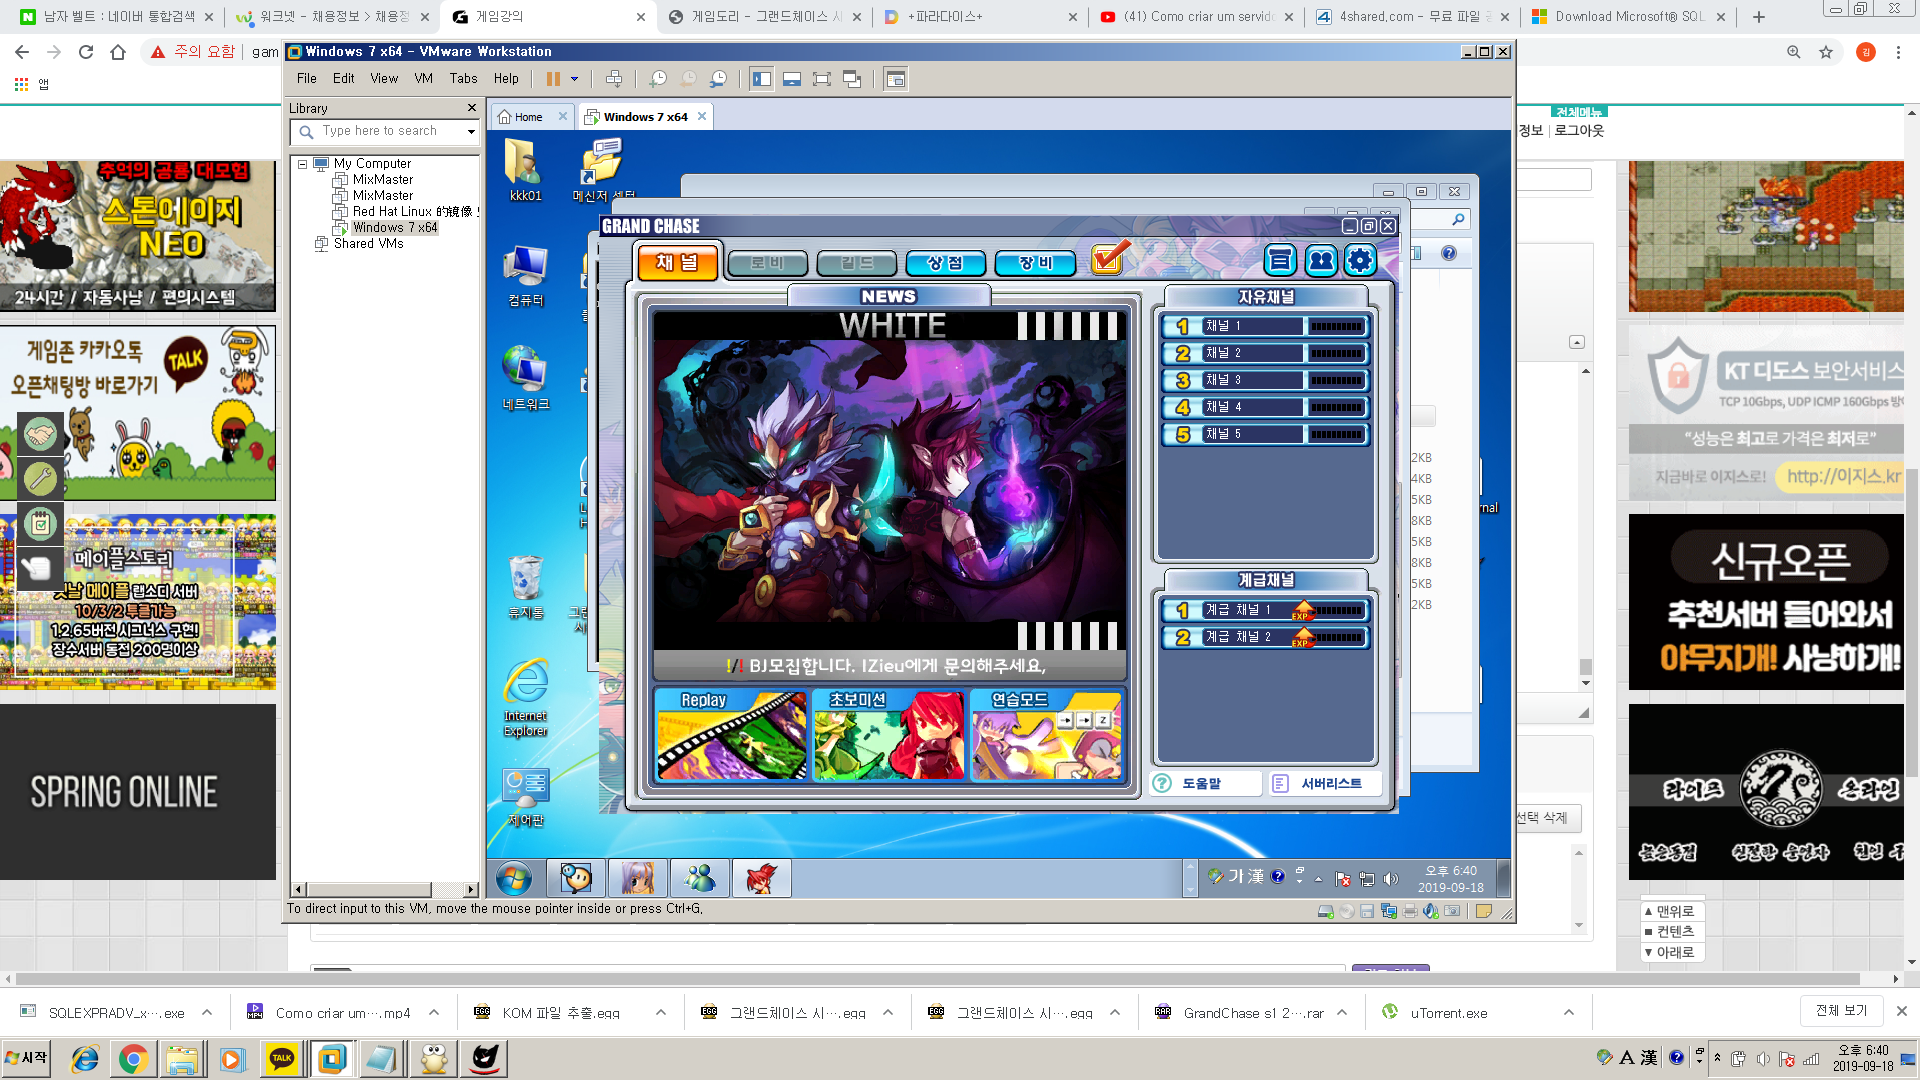Take a snapshot of this virtual machine
Viewport: 1920px width, 1080px height.
(658, 79)
